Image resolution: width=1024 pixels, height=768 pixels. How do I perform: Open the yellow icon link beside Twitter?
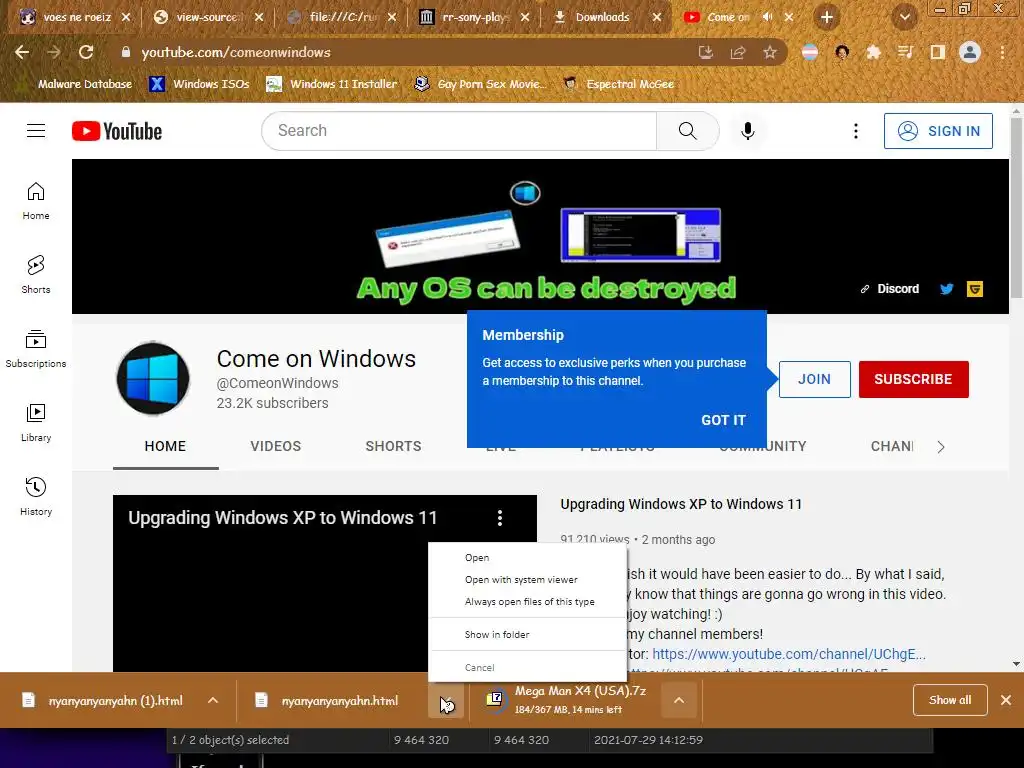(x=975, y=289)
